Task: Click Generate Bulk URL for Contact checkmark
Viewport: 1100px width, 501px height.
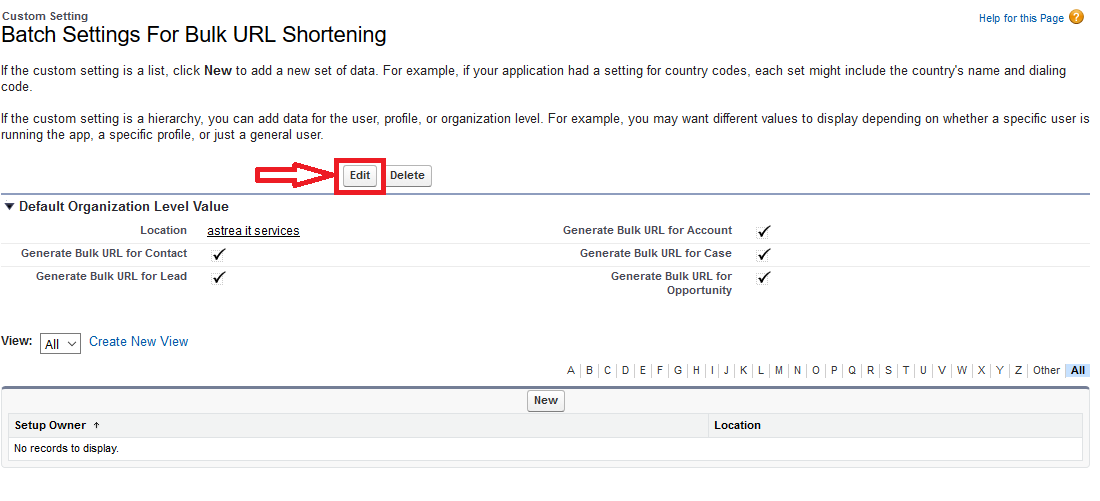Action: pos(219,254)
